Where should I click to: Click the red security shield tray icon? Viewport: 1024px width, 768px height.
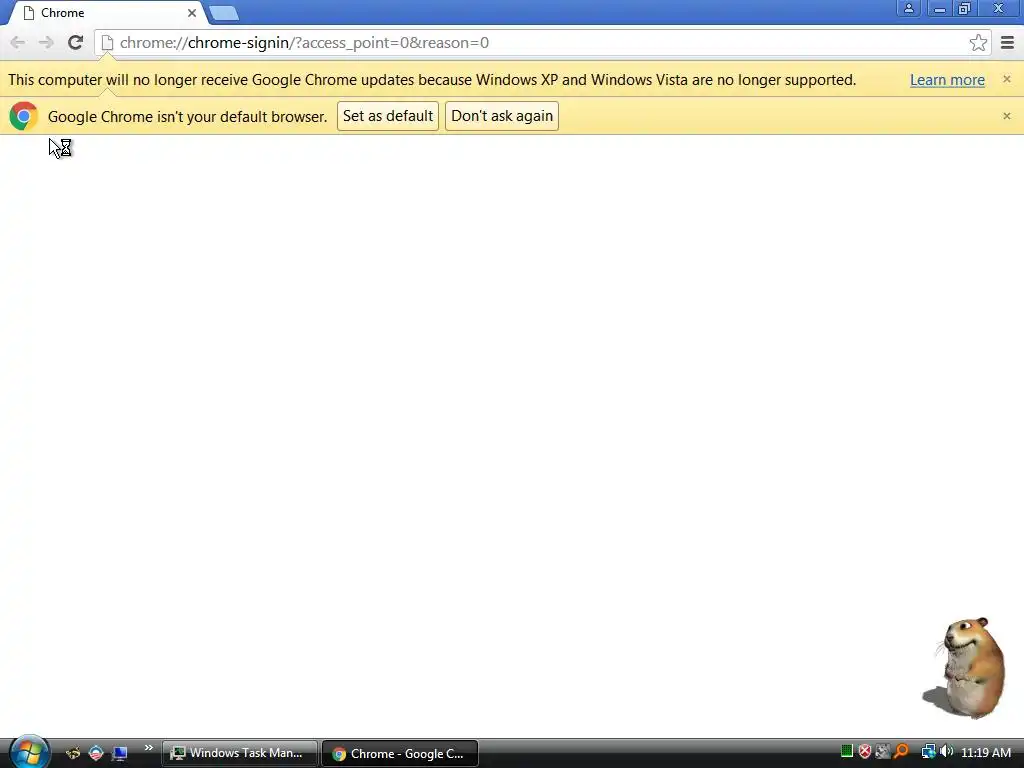865,752
